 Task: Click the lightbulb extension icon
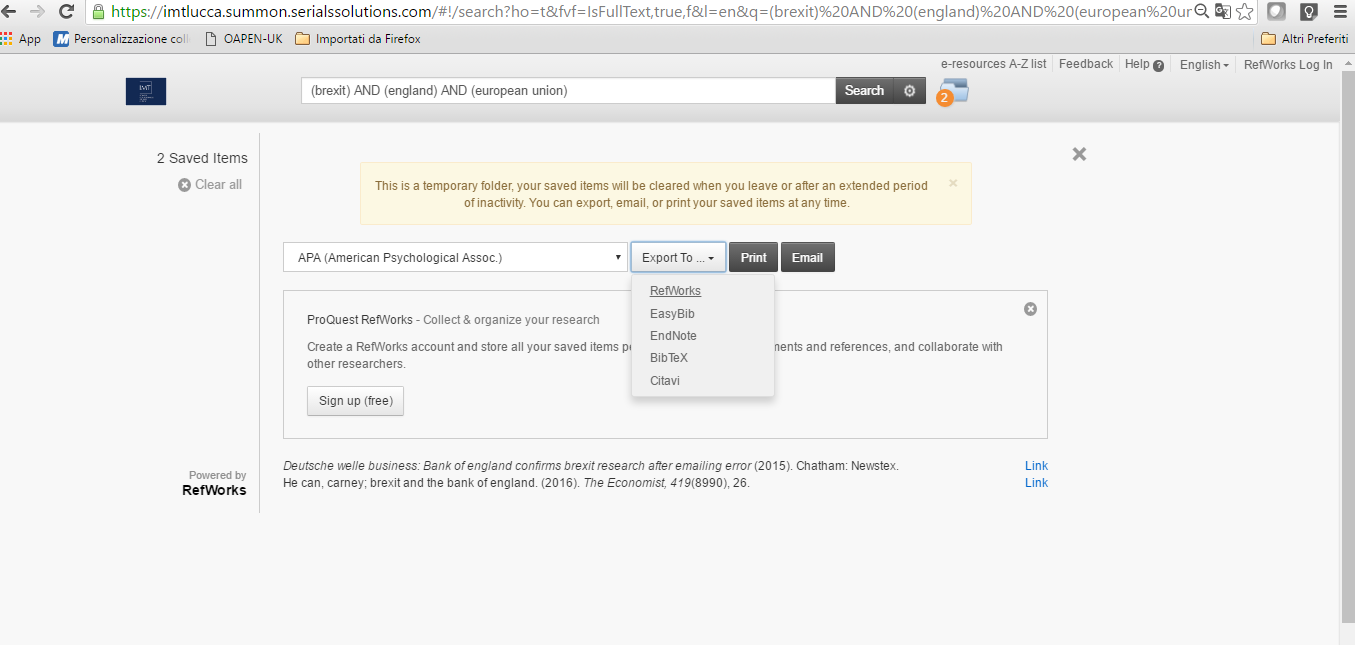[x=1308, y=12]
